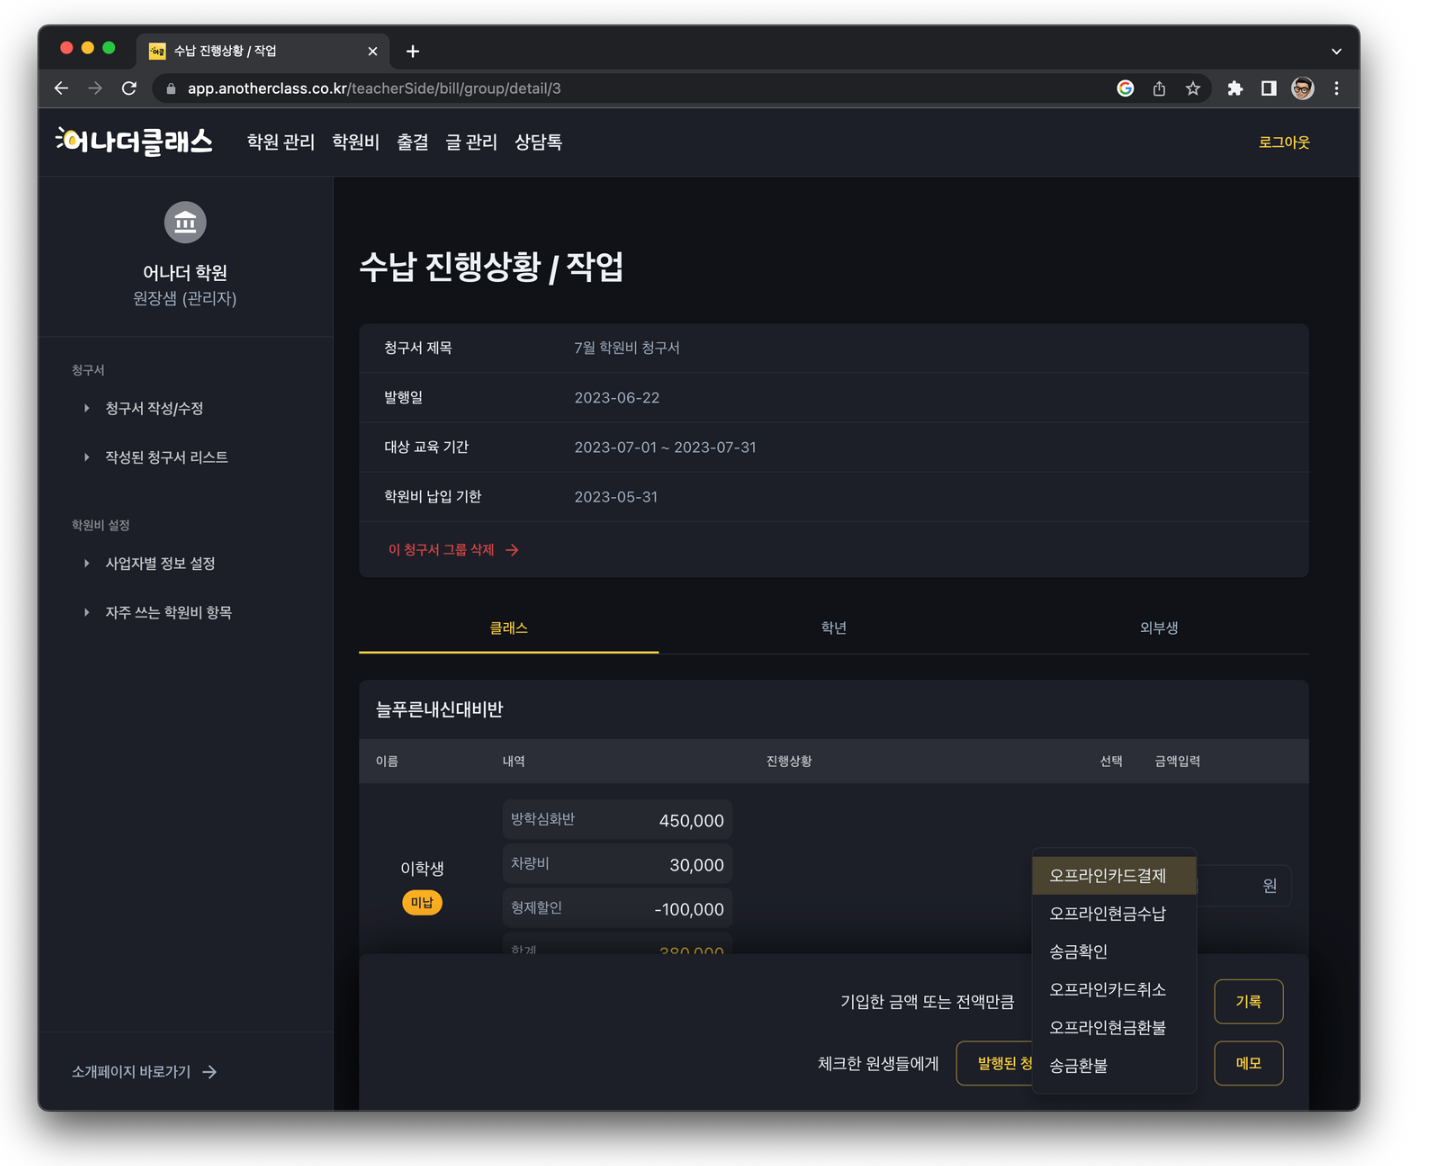Open 상담톡 menu
This screenshot has height=1166, width=1430.
click(x=538, y=142)
